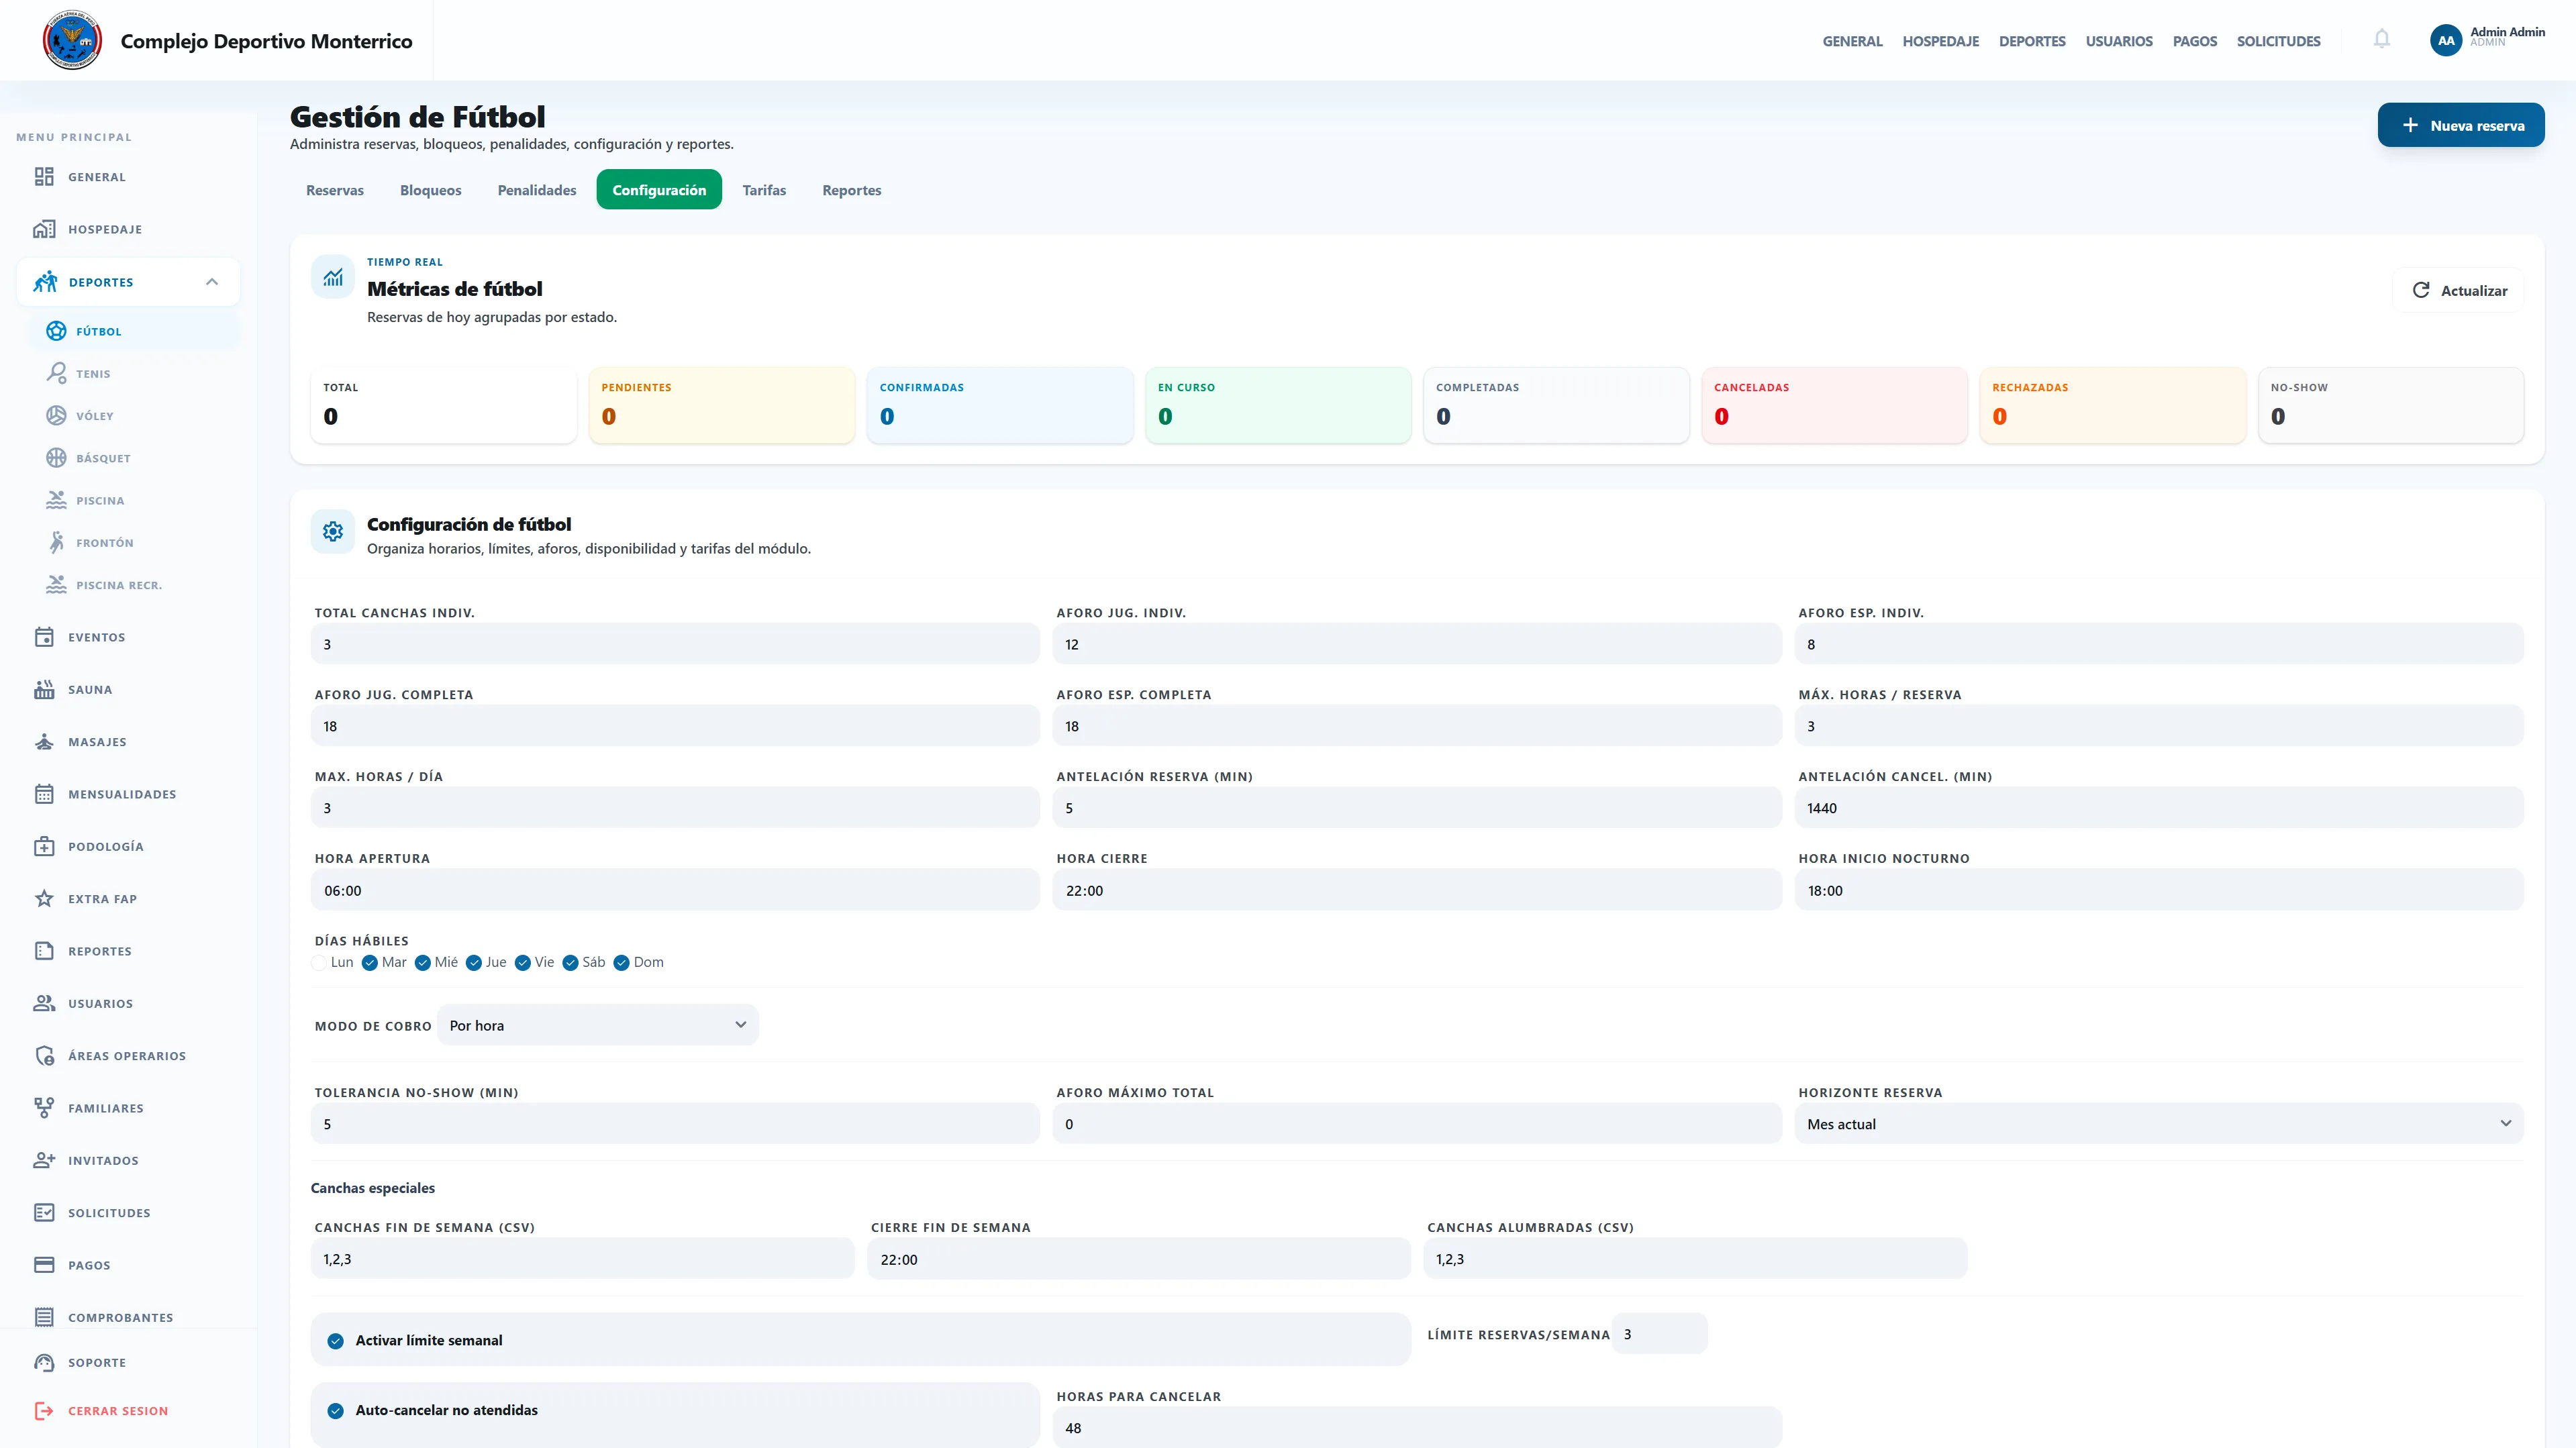
Task: Open the Hospedaje building icon in sidebar
Action: click(x=44, y=229)
